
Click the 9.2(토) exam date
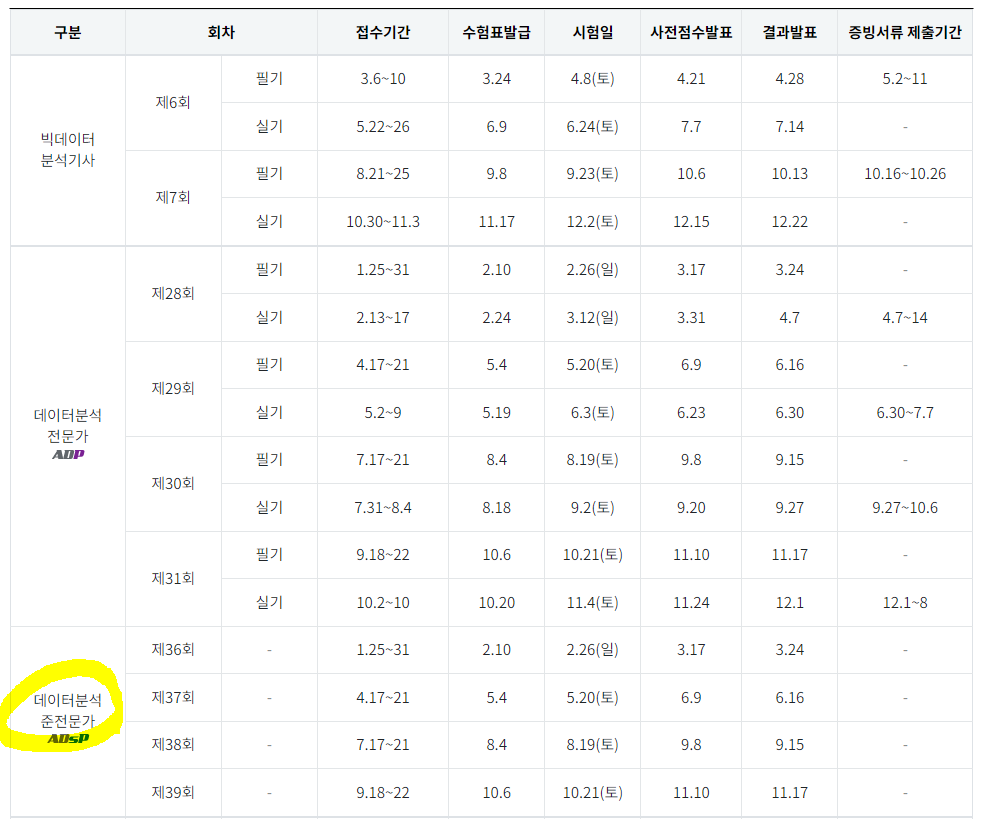click(x=592, y=507)
